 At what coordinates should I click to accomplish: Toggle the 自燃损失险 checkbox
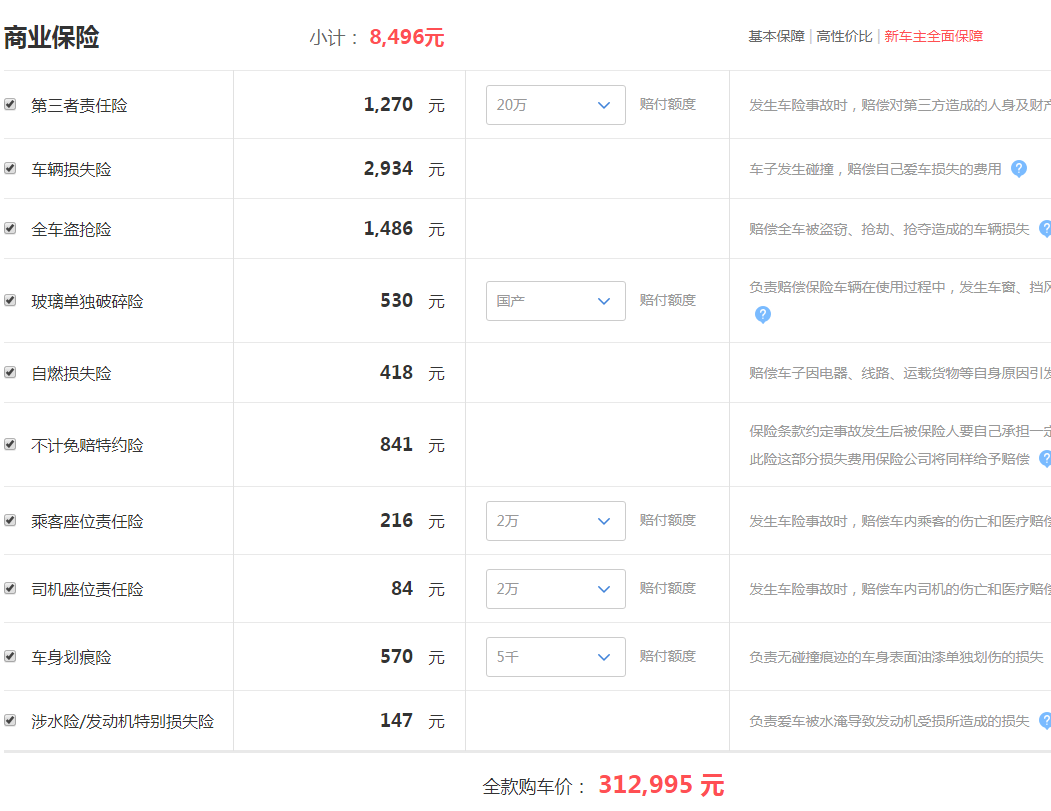tap(10, 372)
